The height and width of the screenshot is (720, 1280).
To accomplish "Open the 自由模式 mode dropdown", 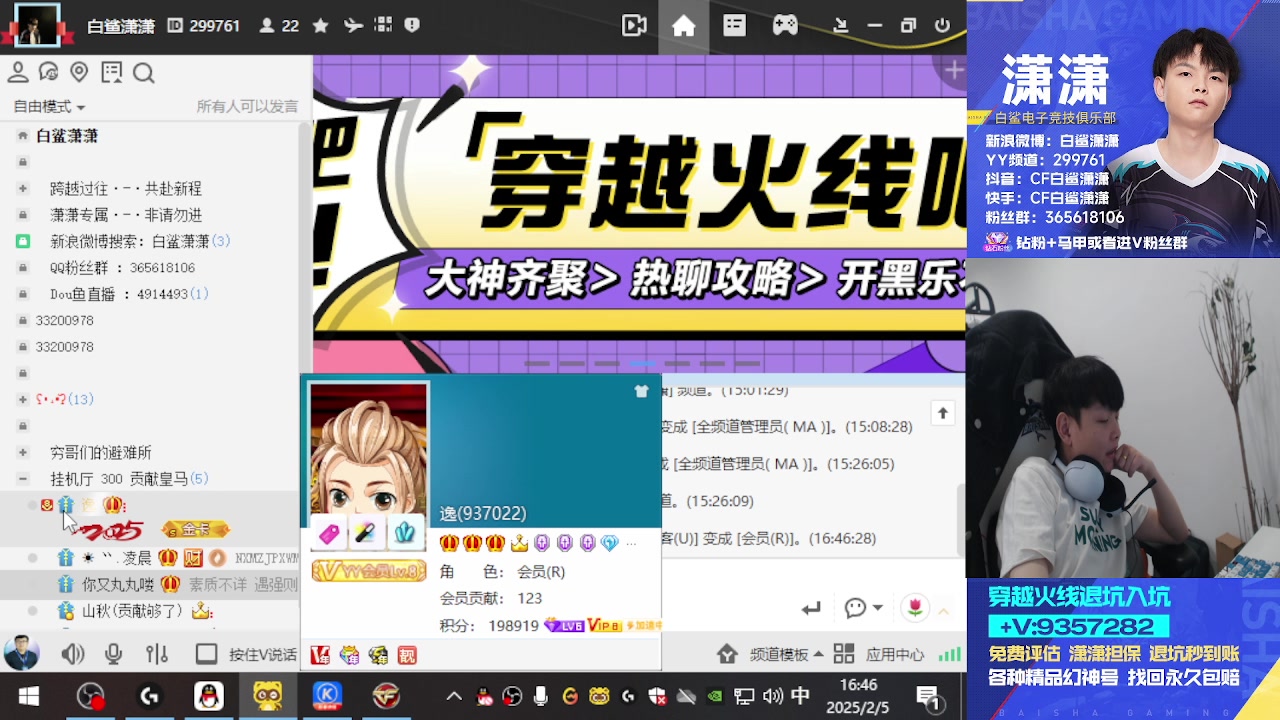I will point(49,107).
